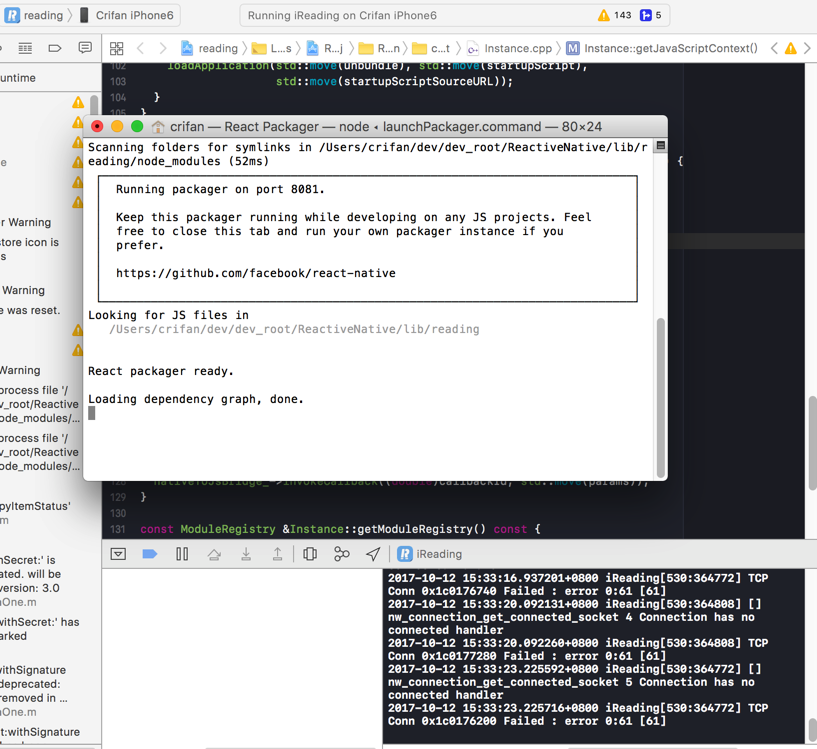
Task: Show the report navigator tab icon
Action: pos(85,48)
